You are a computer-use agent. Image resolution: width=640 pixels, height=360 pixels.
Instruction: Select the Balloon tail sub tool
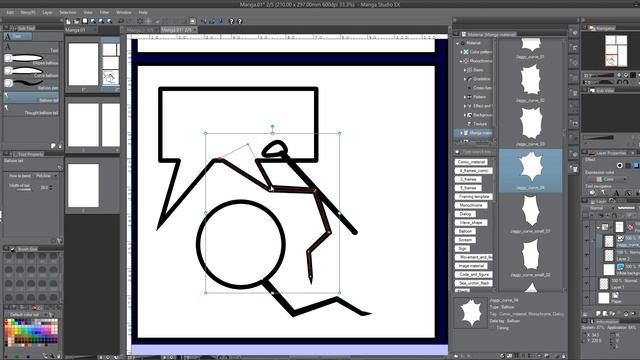(x=32, y=97)
